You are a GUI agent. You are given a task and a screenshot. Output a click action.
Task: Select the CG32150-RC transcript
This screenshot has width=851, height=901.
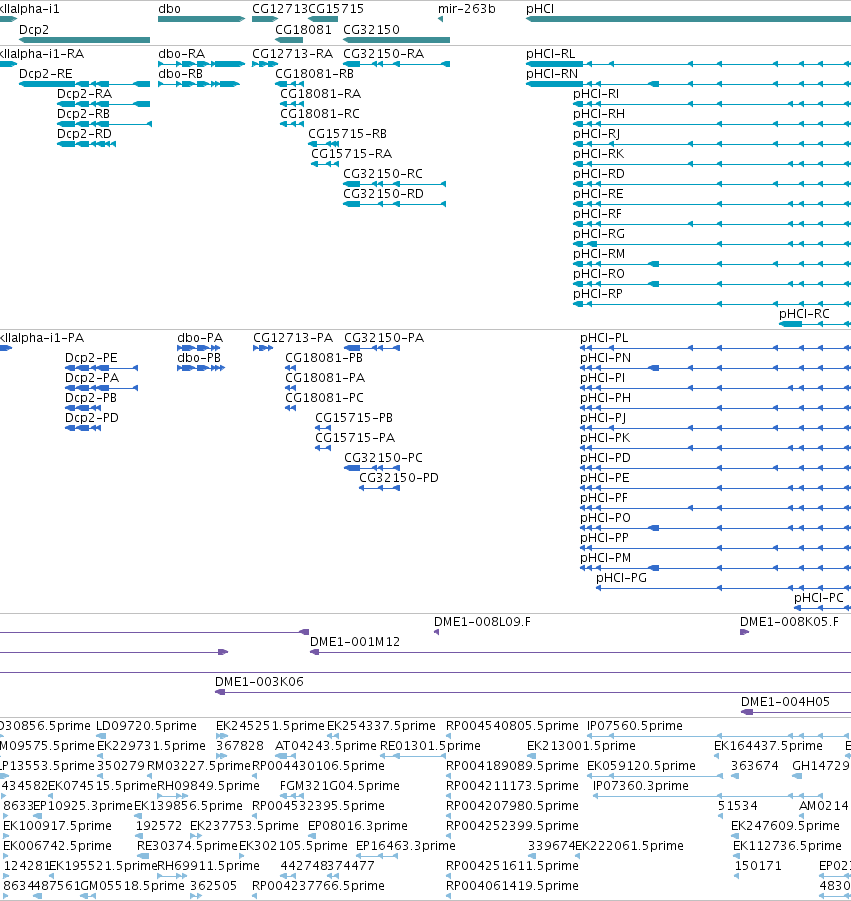click(x=383, y=174)
